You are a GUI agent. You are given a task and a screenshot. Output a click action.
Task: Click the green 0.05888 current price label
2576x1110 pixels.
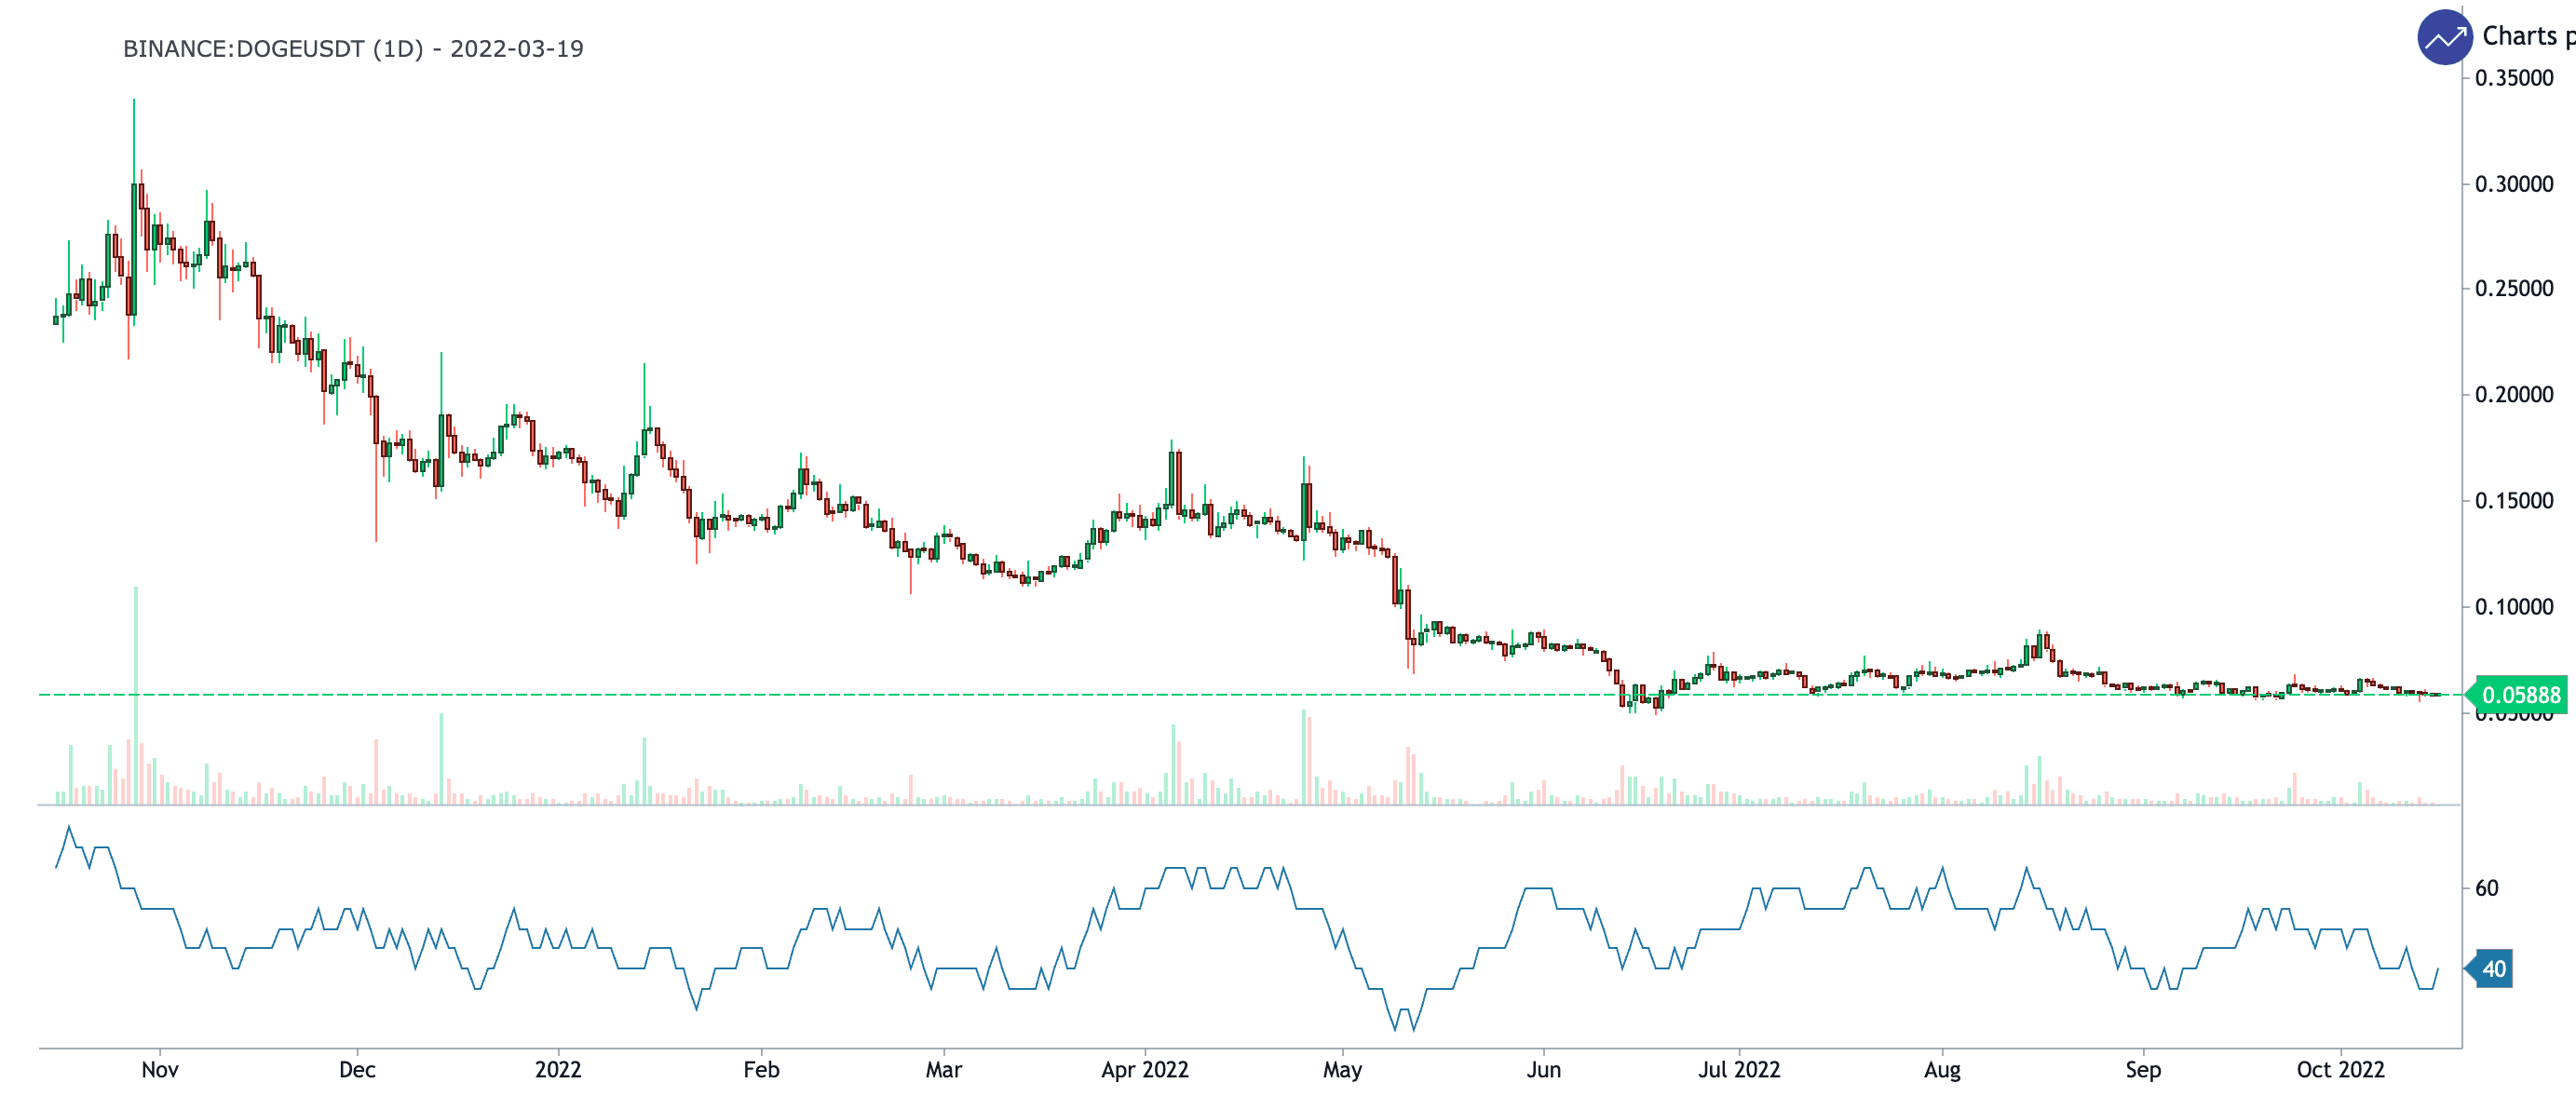[x=2520, y=695]
